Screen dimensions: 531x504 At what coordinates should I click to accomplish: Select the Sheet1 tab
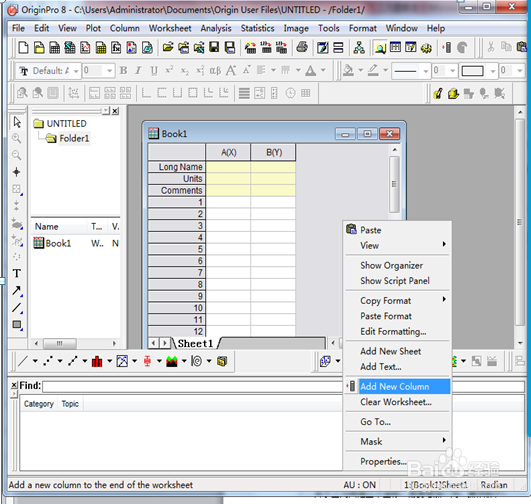click(195, 343)
